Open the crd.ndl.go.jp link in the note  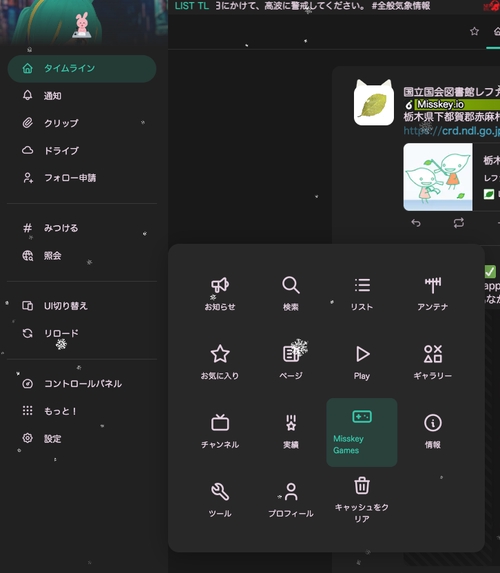tap(451, 131)
